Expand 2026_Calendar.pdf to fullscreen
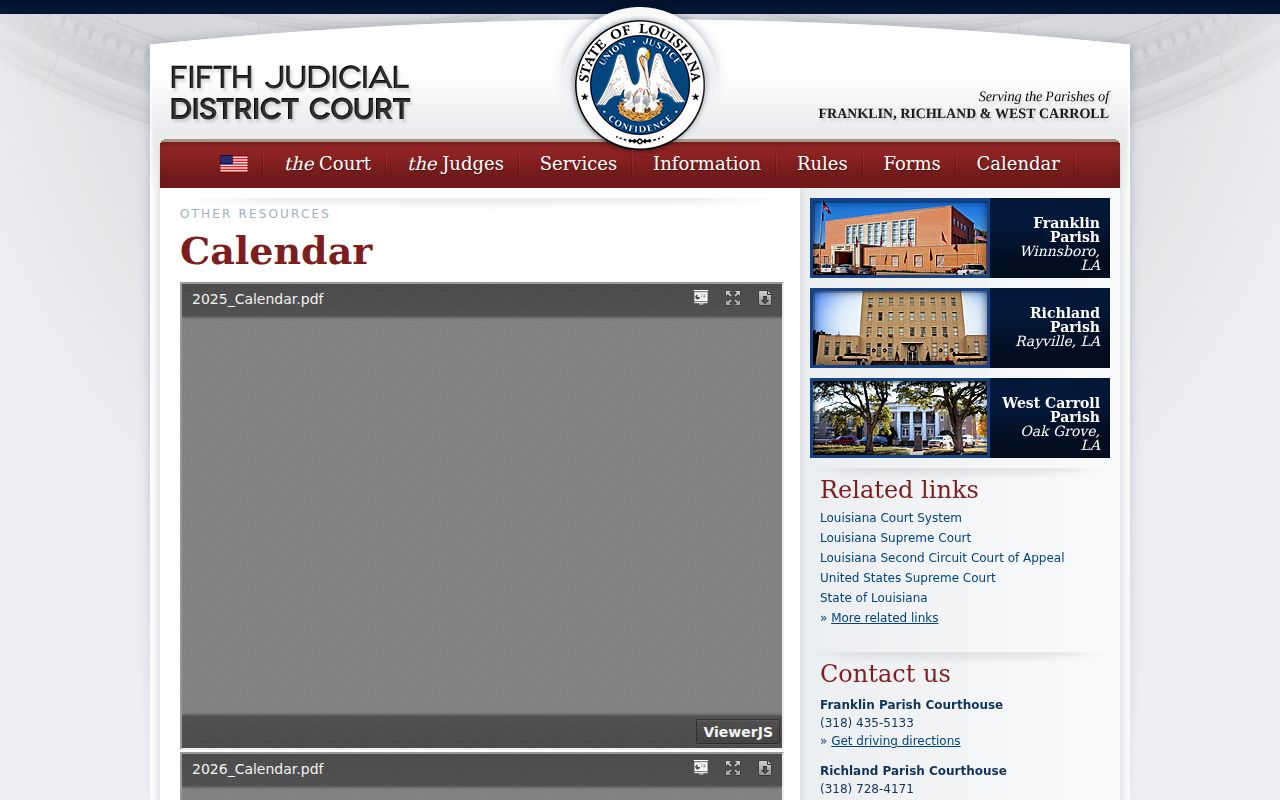The height and width of the screenshot is (800, 1280). click(733, 768)
